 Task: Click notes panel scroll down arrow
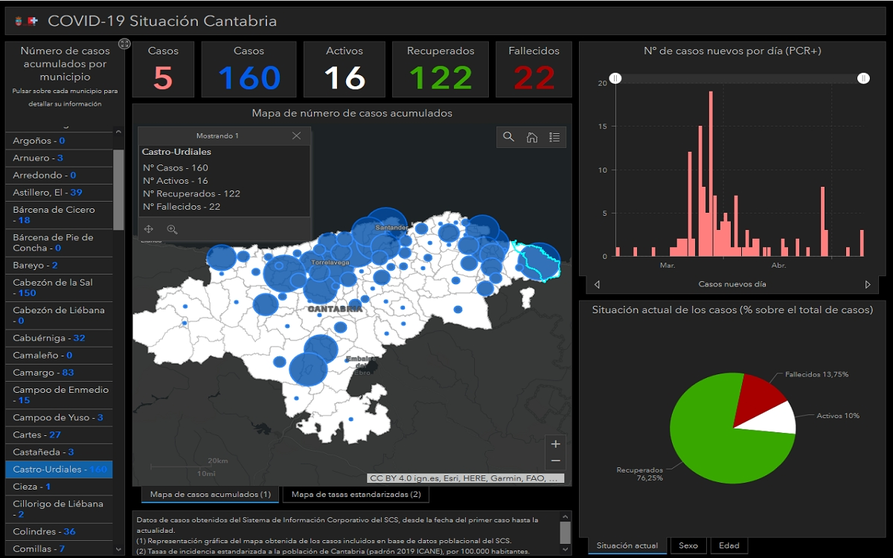(565, 550)
